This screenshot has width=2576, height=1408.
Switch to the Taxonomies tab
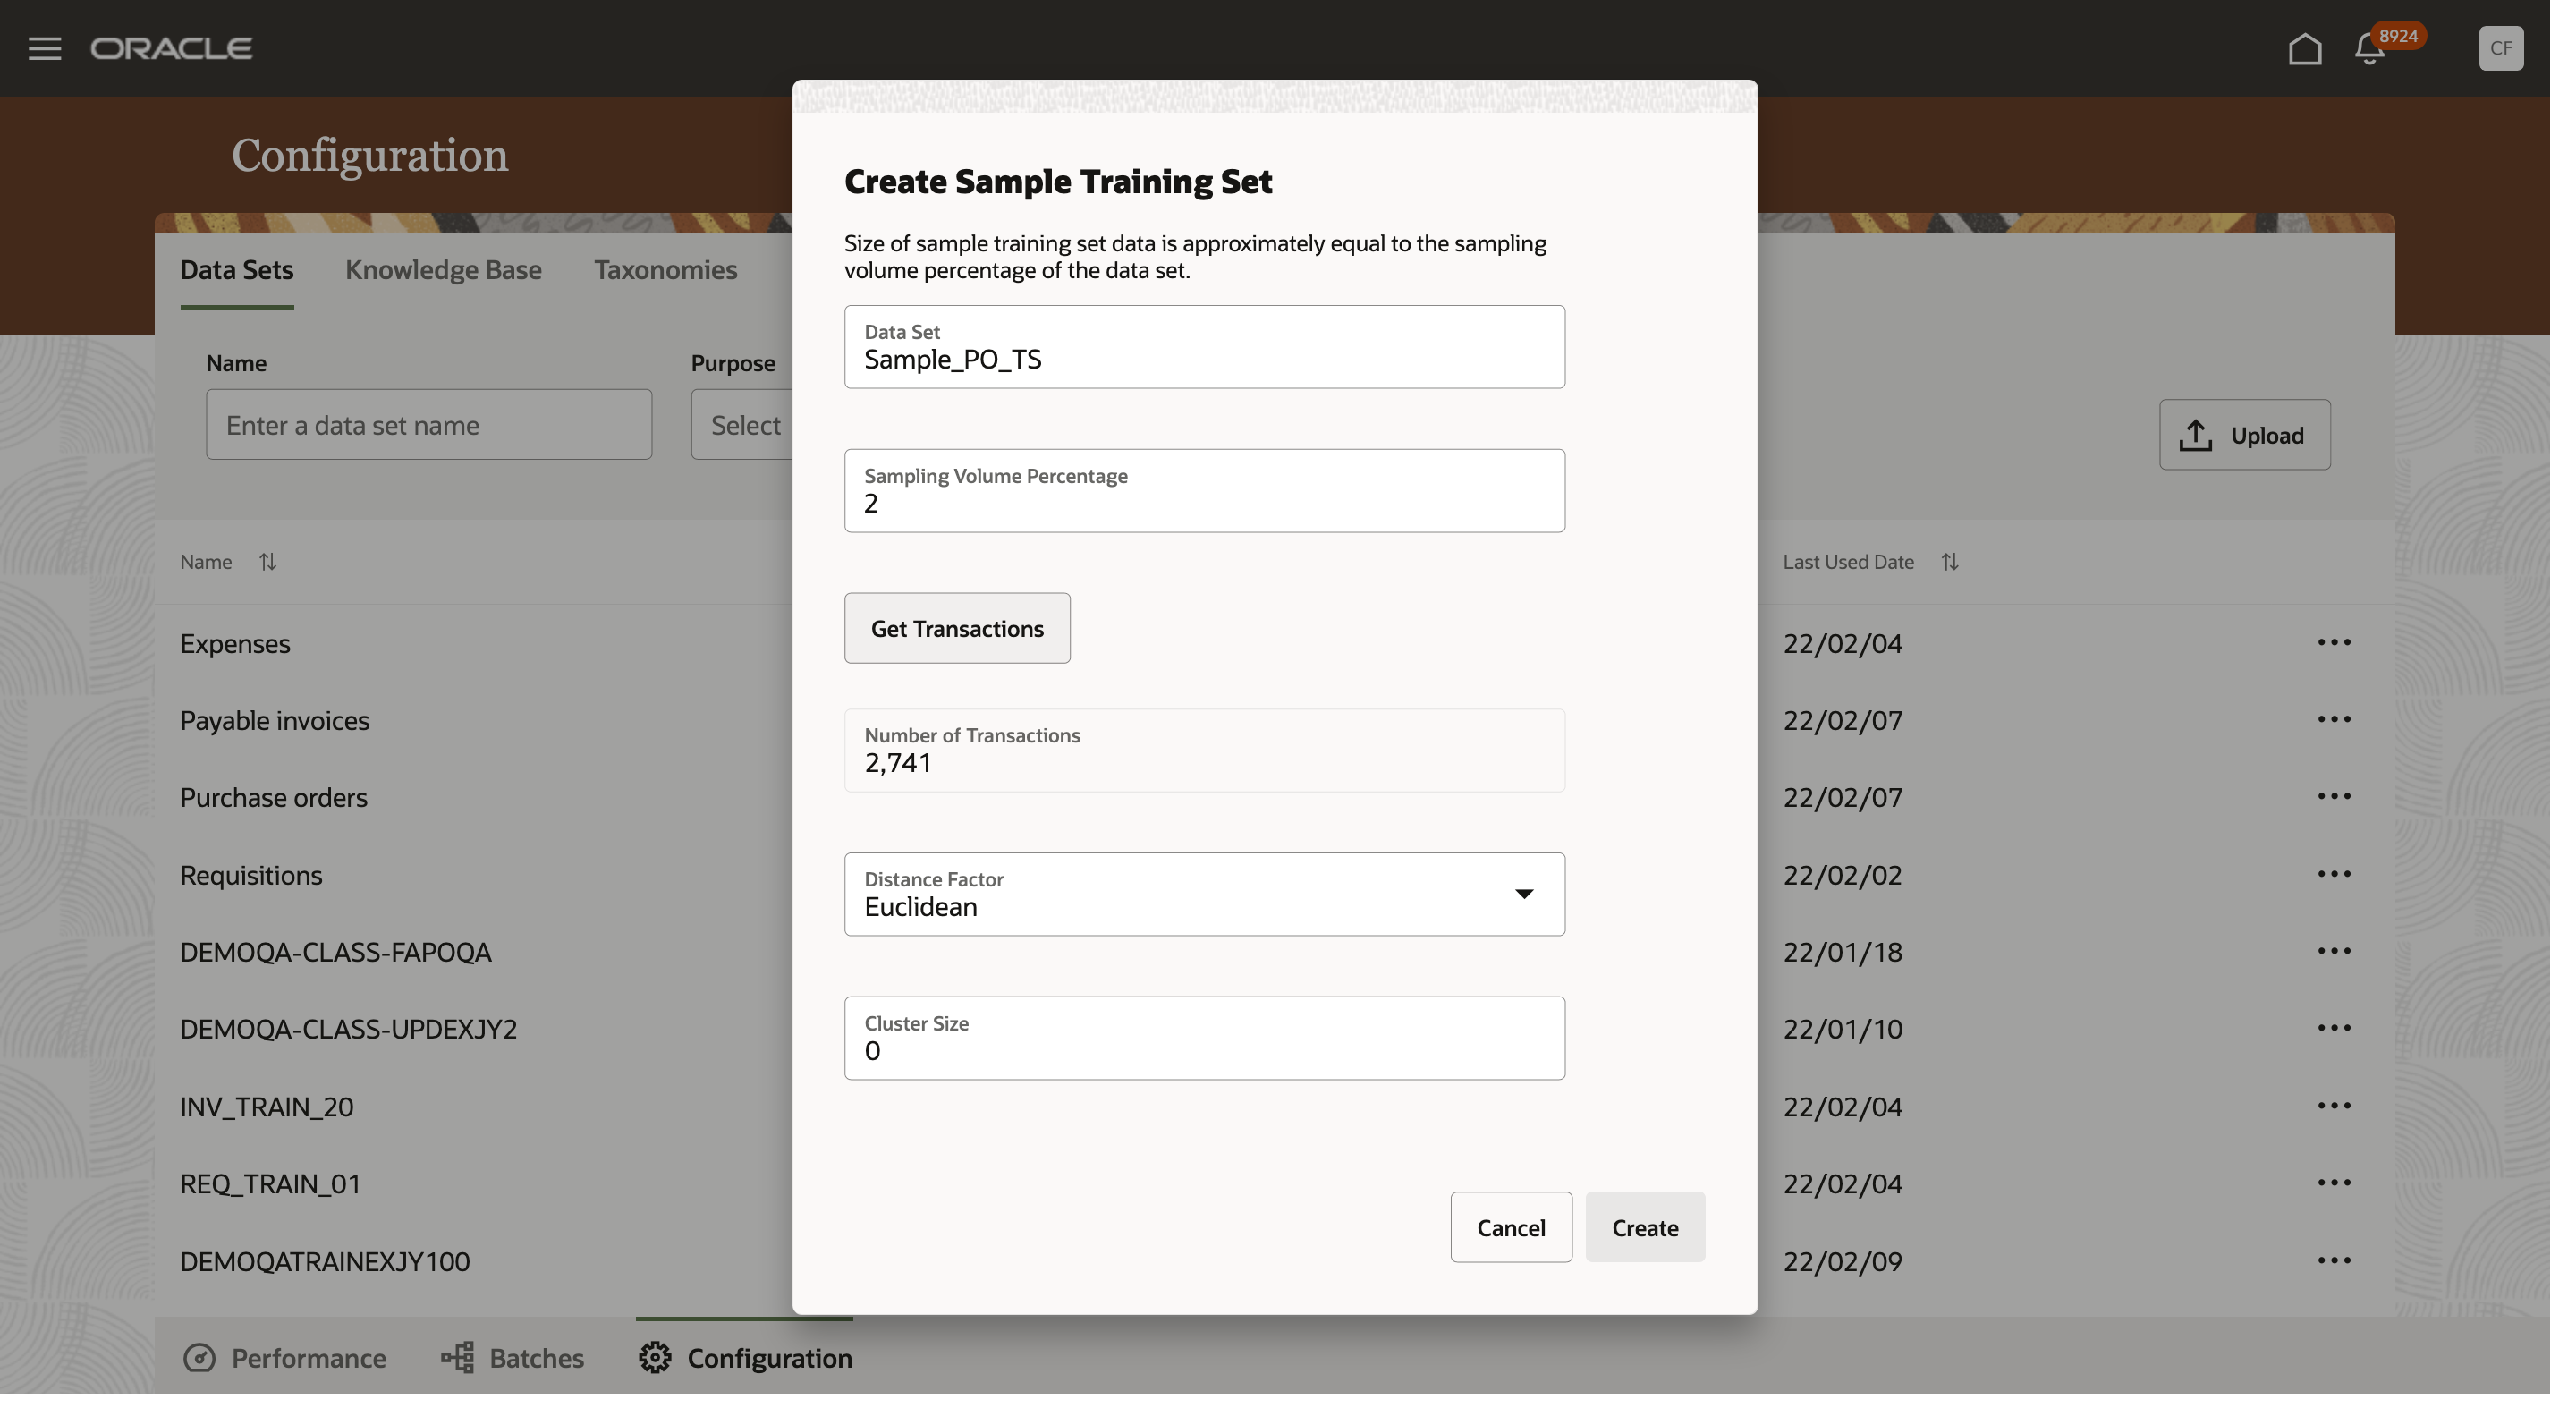[x=665, y=270]
